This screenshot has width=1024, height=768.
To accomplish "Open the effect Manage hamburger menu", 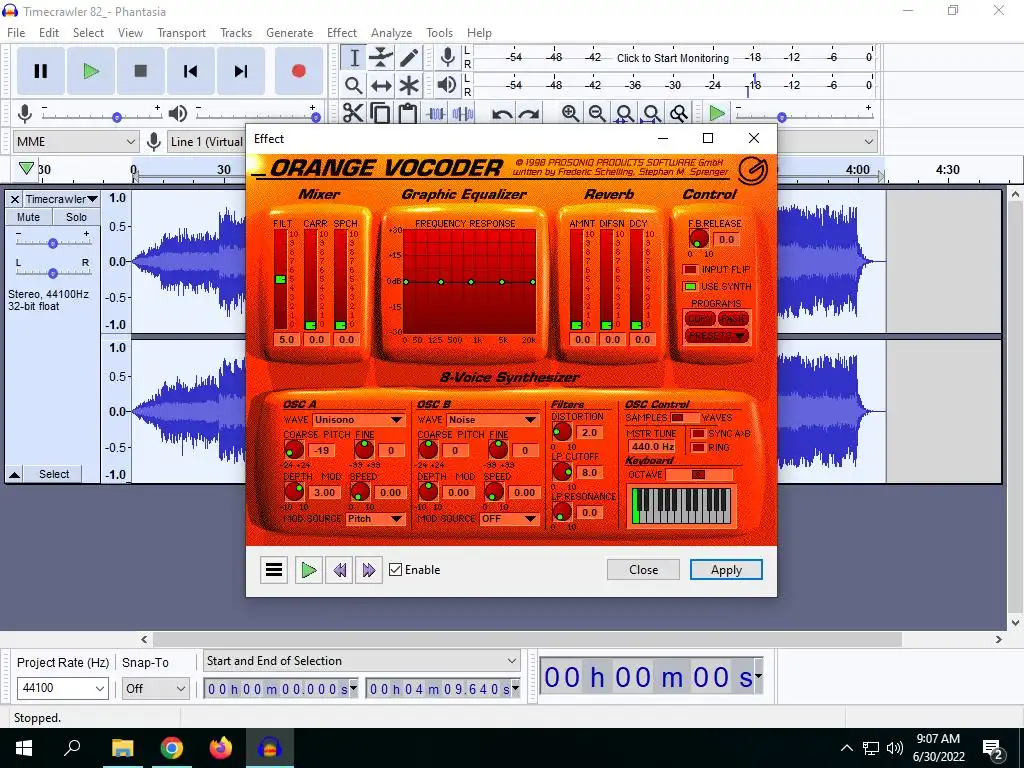I will click(274, 570).
